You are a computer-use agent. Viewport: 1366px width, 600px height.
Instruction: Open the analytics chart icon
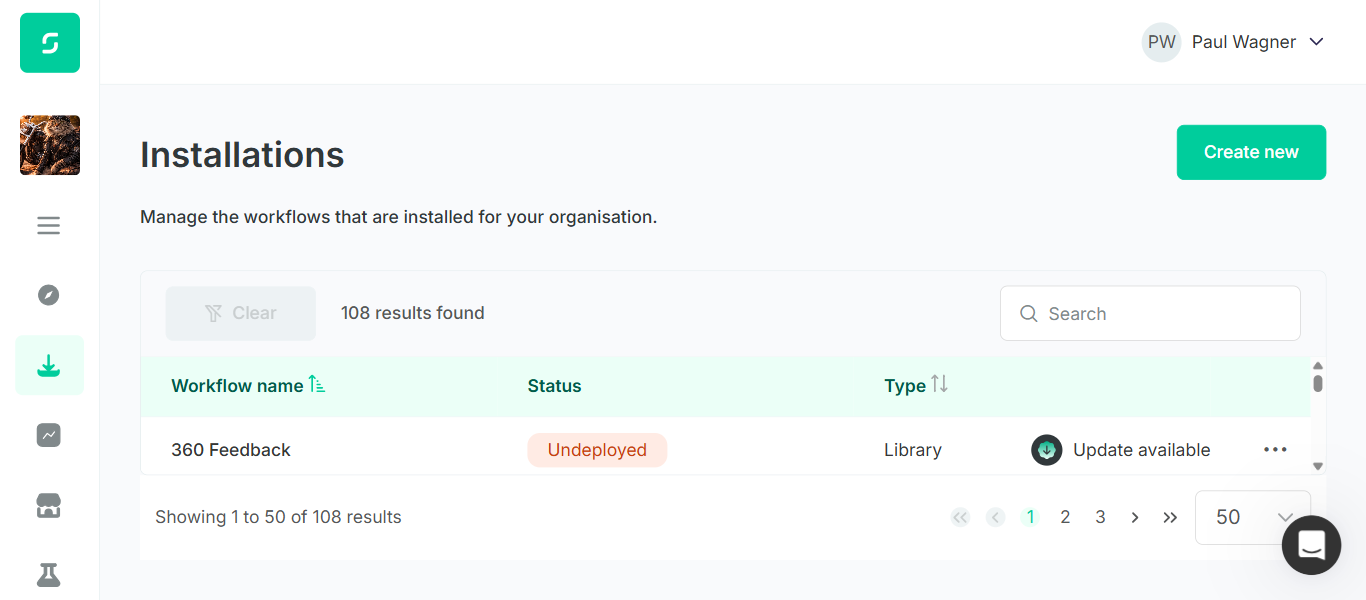[49, 435]
